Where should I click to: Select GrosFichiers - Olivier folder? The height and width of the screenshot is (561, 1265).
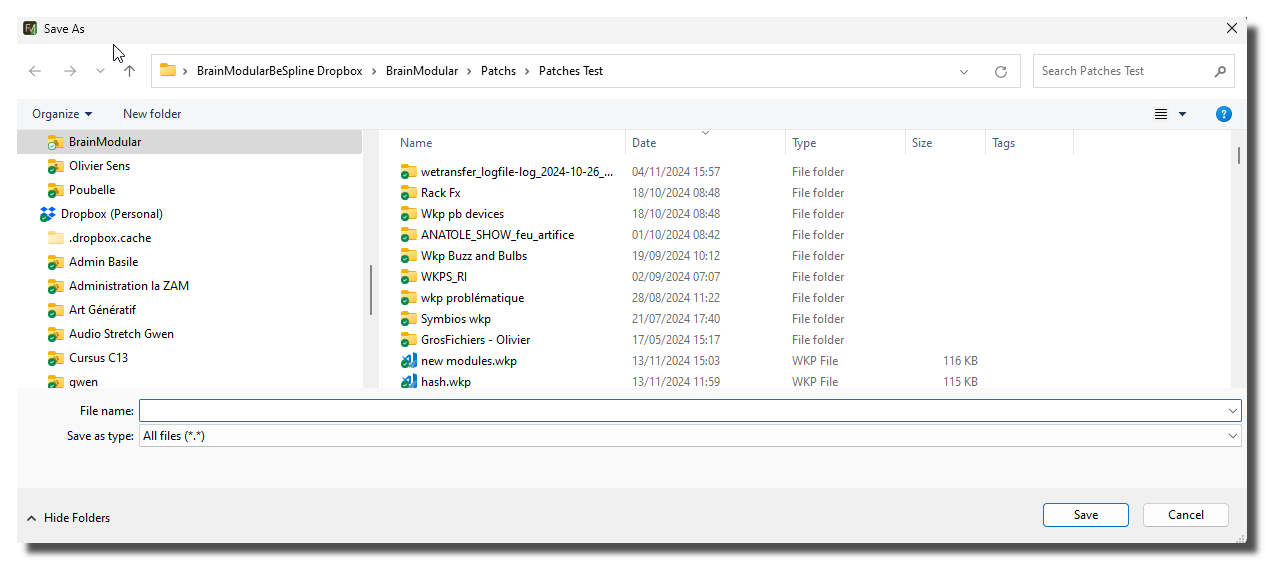tap(475, 340)
